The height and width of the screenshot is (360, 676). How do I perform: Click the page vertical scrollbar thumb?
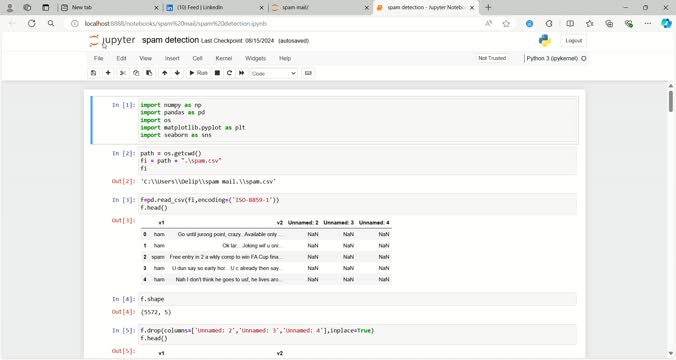tap(671, 100)
